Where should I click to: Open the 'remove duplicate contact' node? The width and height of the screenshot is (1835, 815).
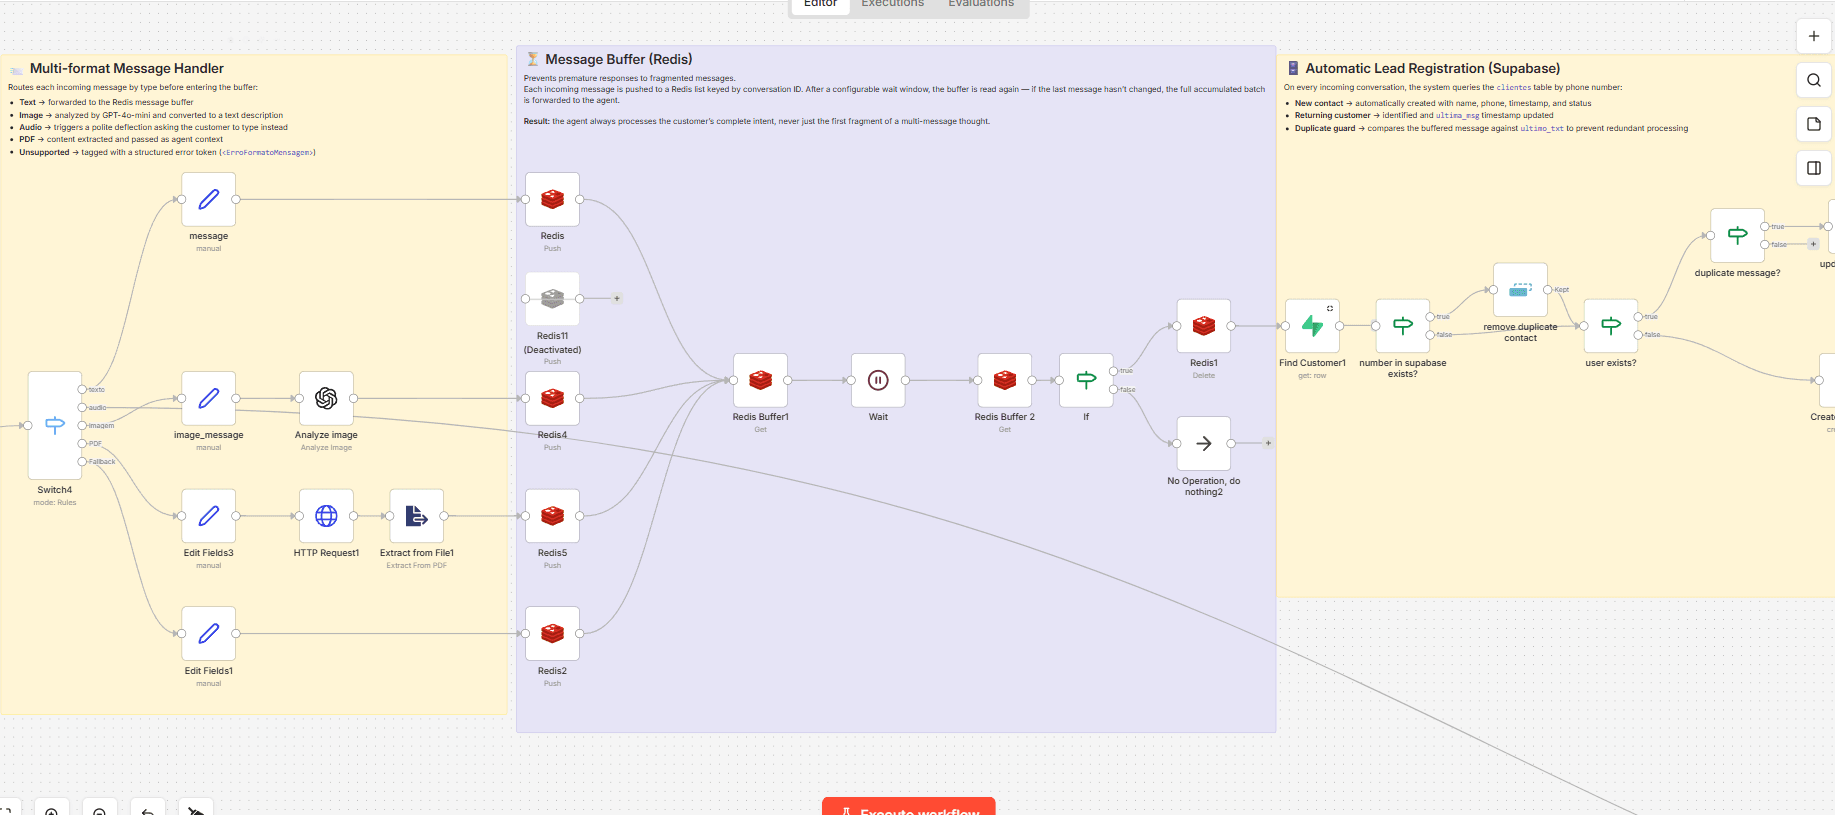1520,290
